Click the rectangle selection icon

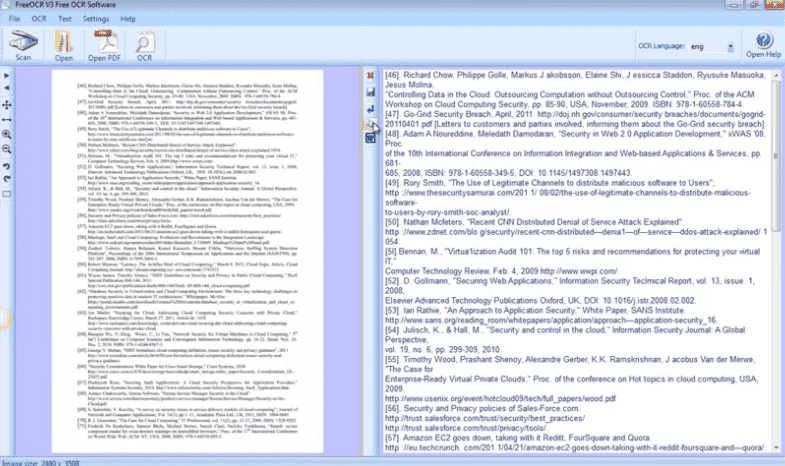(7, 194)
